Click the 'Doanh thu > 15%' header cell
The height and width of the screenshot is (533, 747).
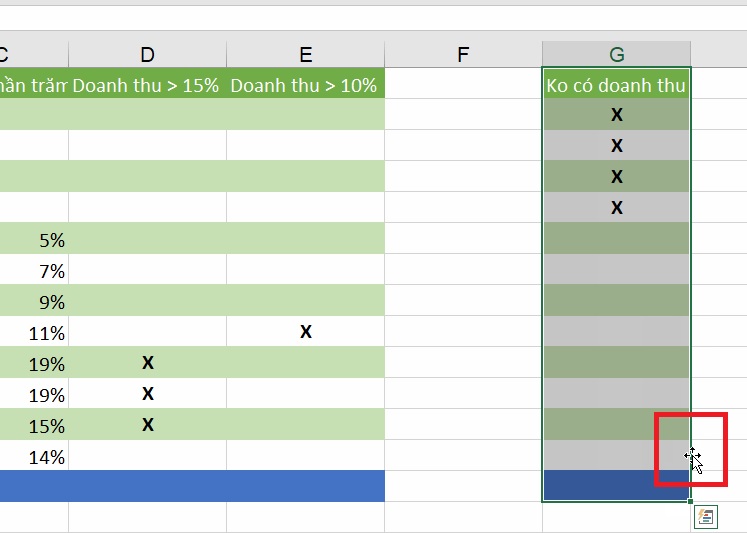tap(148, 83)
